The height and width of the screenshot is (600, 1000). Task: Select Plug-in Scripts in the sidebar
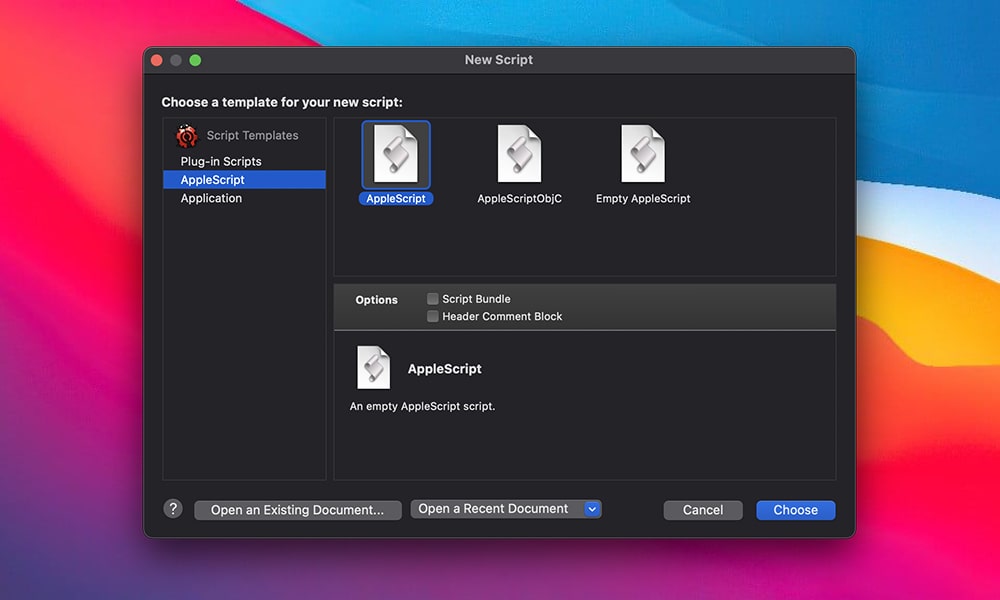tap(220, 160)
